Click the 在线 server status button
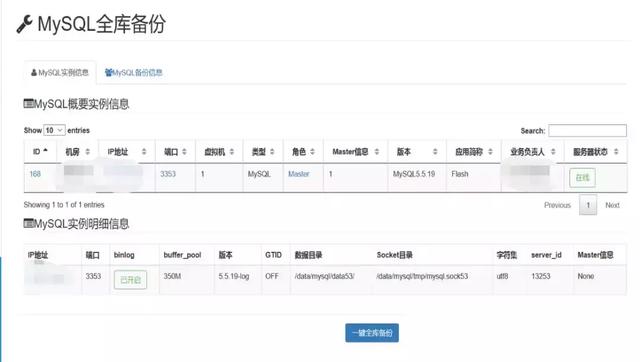The height and width of the screenshot is (362, 640). click(x=582, y=178)
